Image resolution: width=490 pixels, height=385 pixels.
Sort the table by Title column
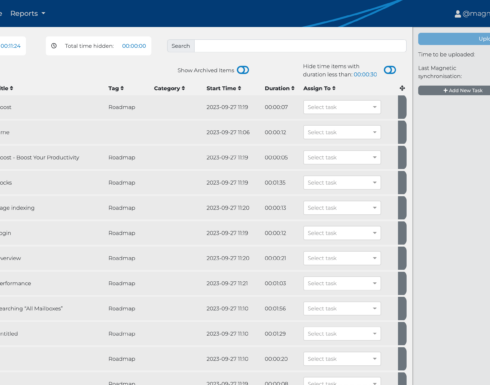point(6,88)
